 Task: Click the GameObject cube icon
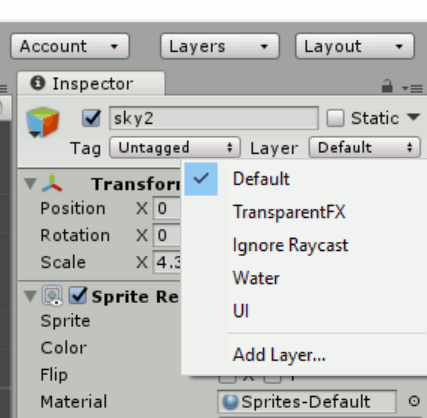click(43, 122)
